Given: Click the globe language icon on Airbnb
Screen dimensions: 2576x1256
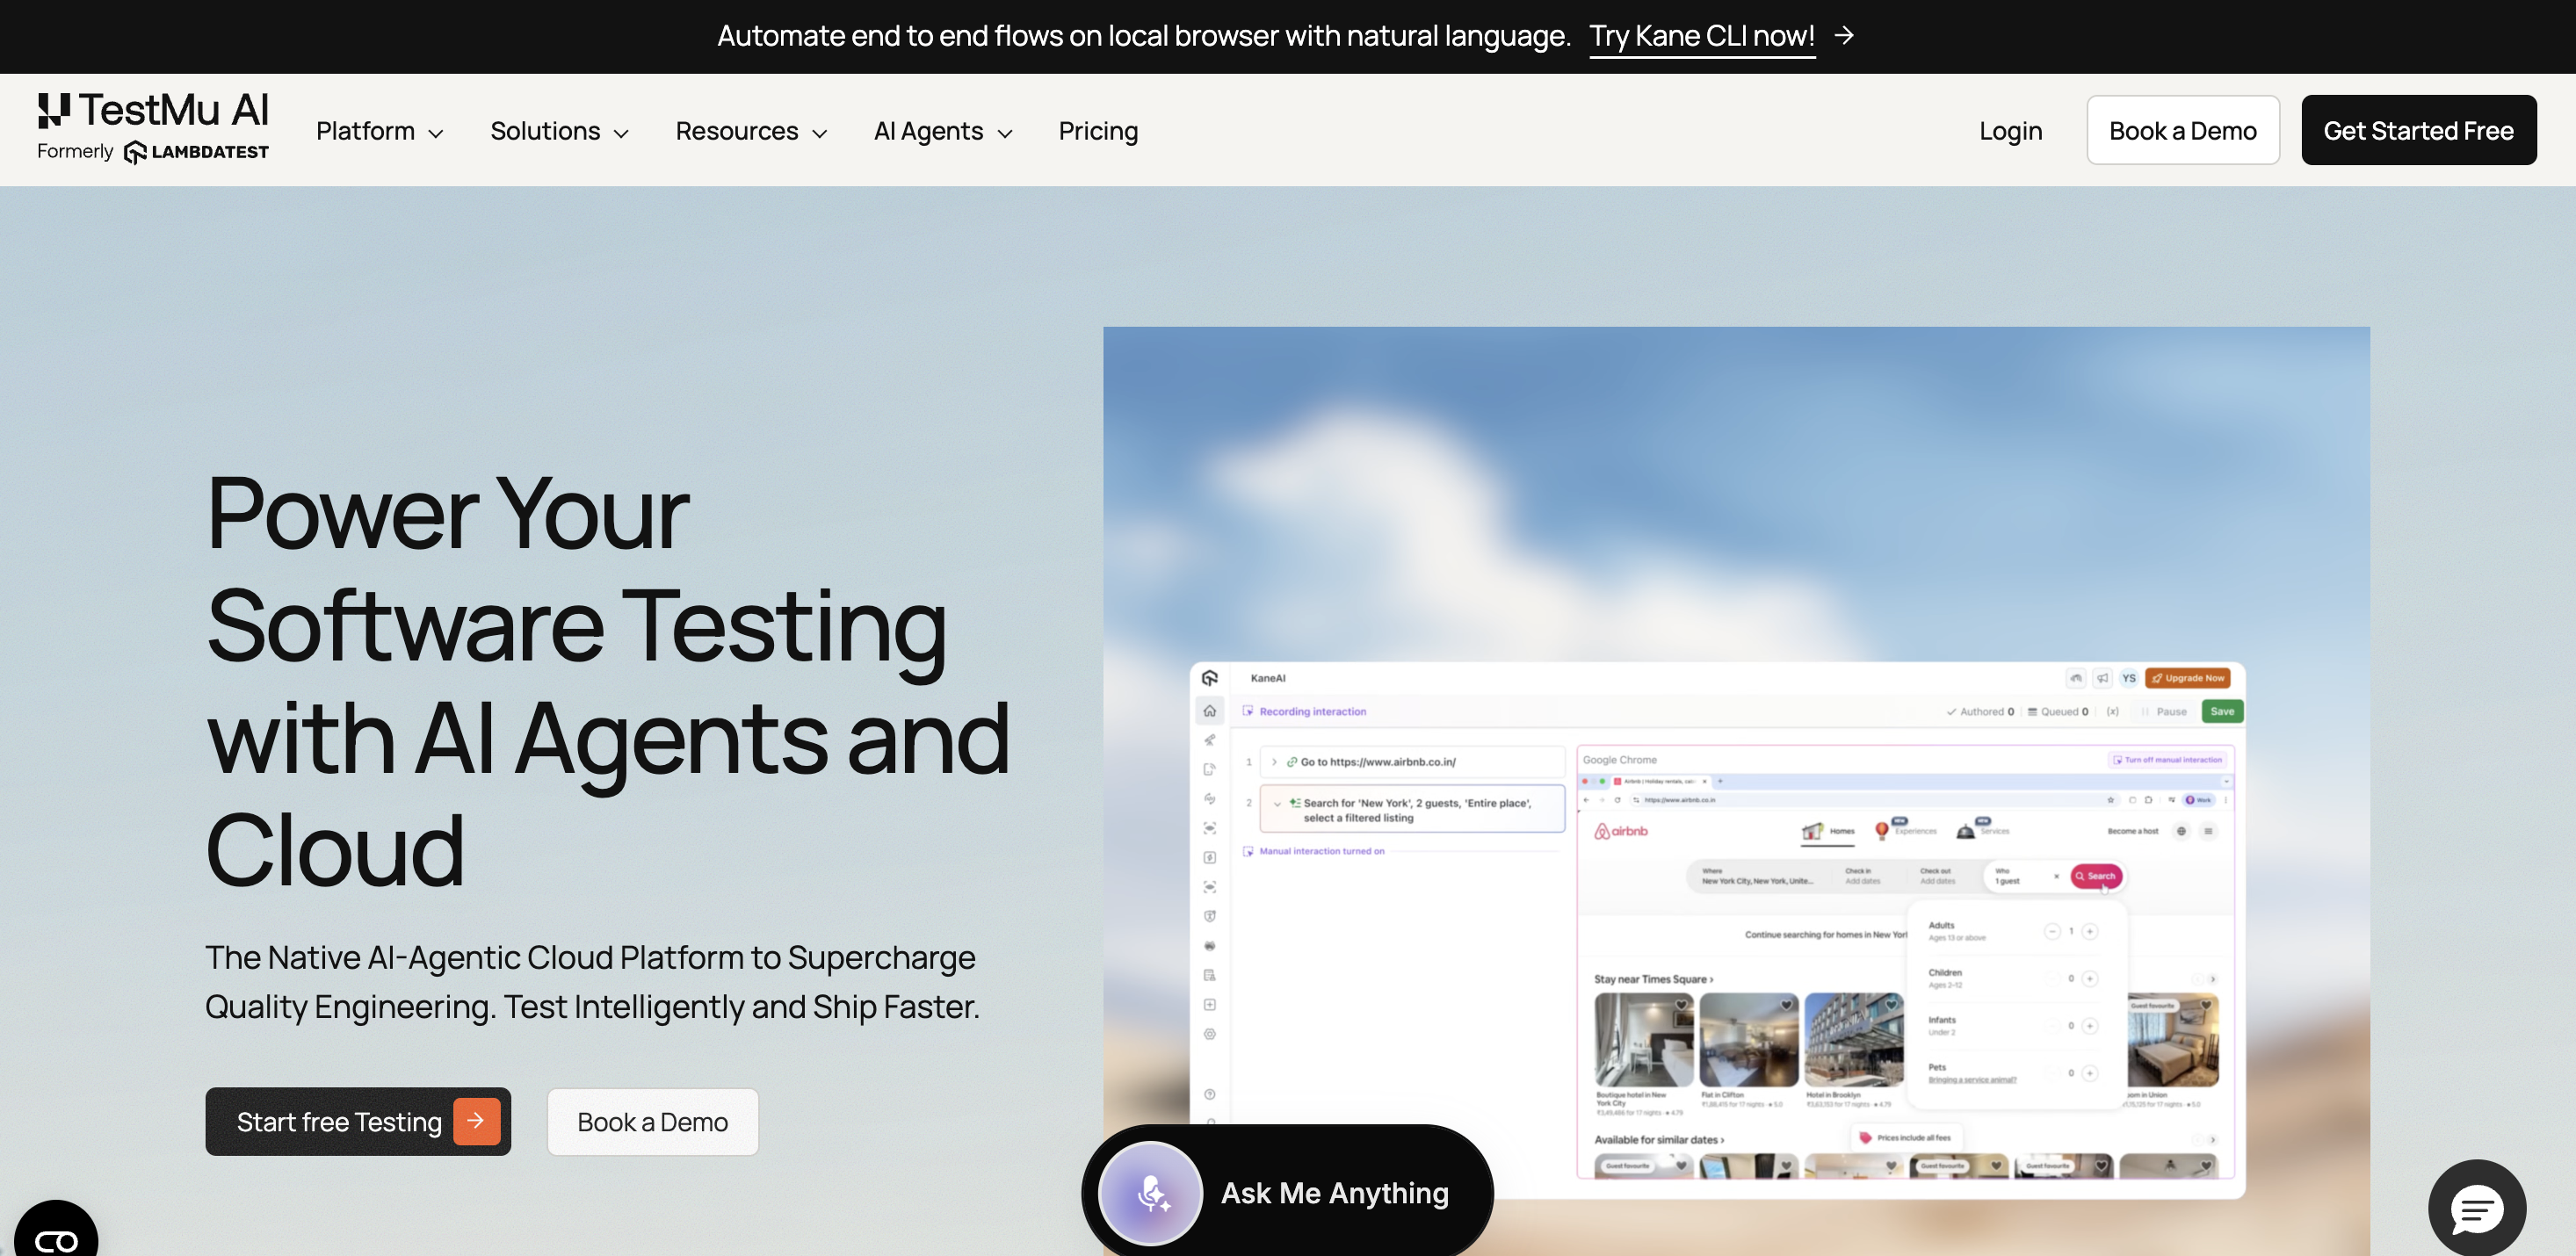Looking at the screenshot, I should (2181, 831).
